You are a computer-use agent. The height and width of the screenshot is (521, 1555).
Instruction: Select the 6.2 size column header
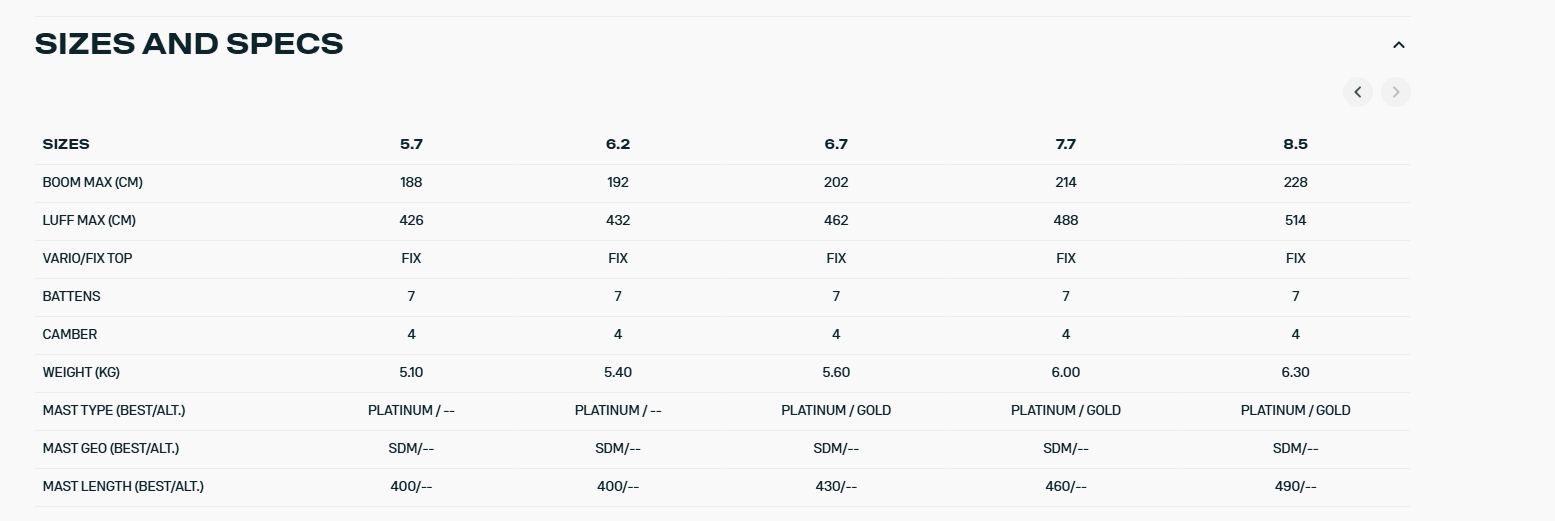pos(618,144)
